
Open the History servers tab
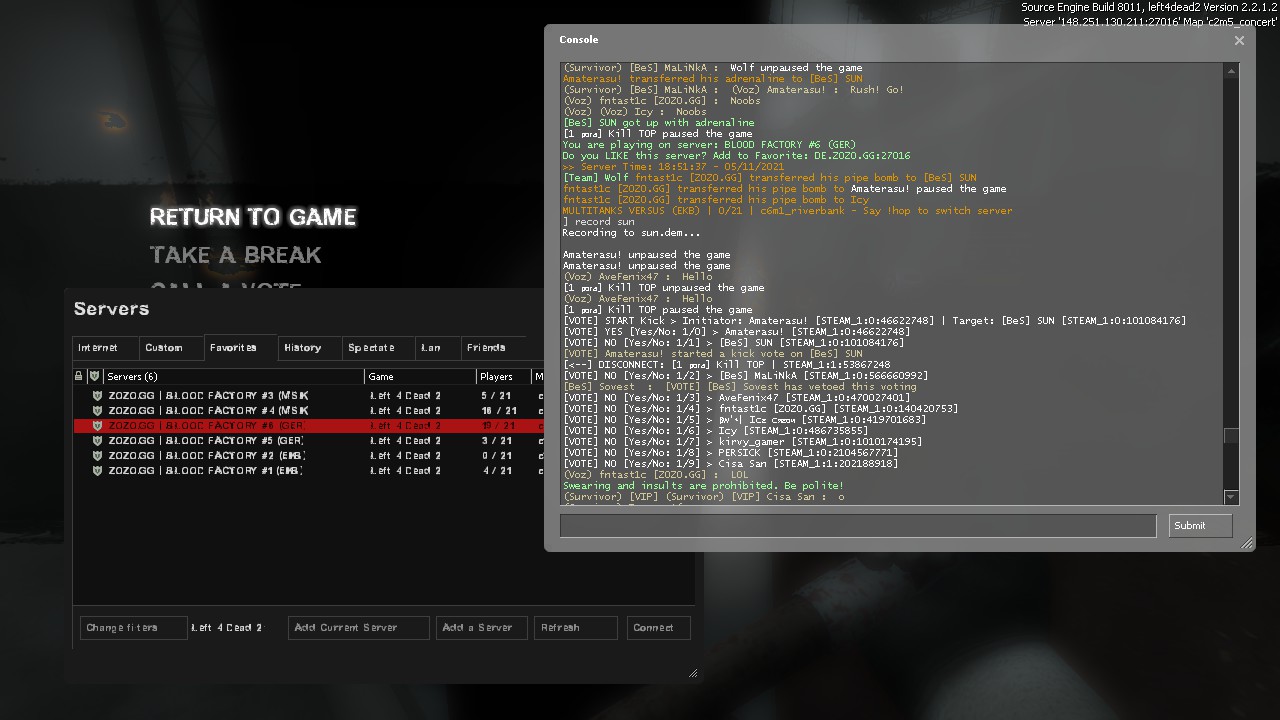point(303,348)
